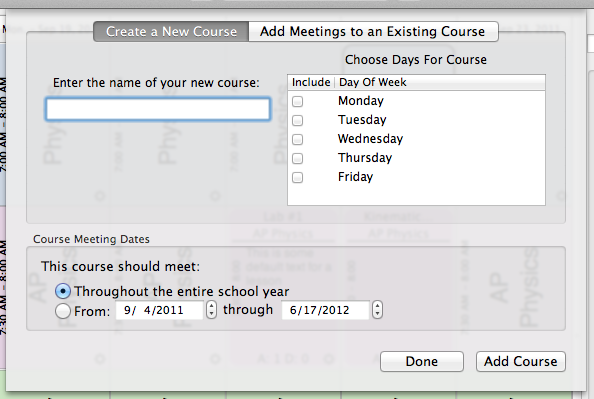Check the Tuesday checkbox
The image size is (594, 399).
pyautogui.click(x=297, y=120)
